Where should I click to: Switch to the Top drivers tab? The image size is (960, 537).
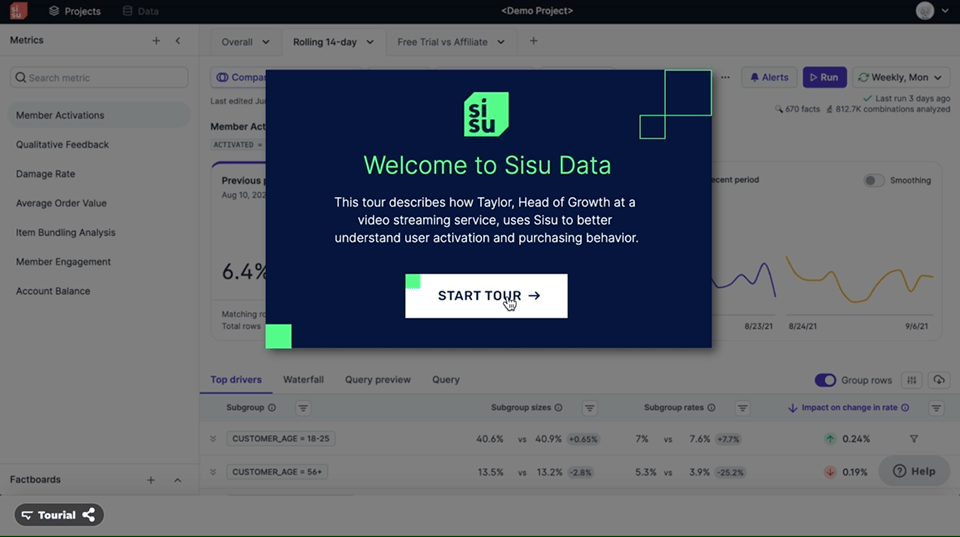(236, 380)
